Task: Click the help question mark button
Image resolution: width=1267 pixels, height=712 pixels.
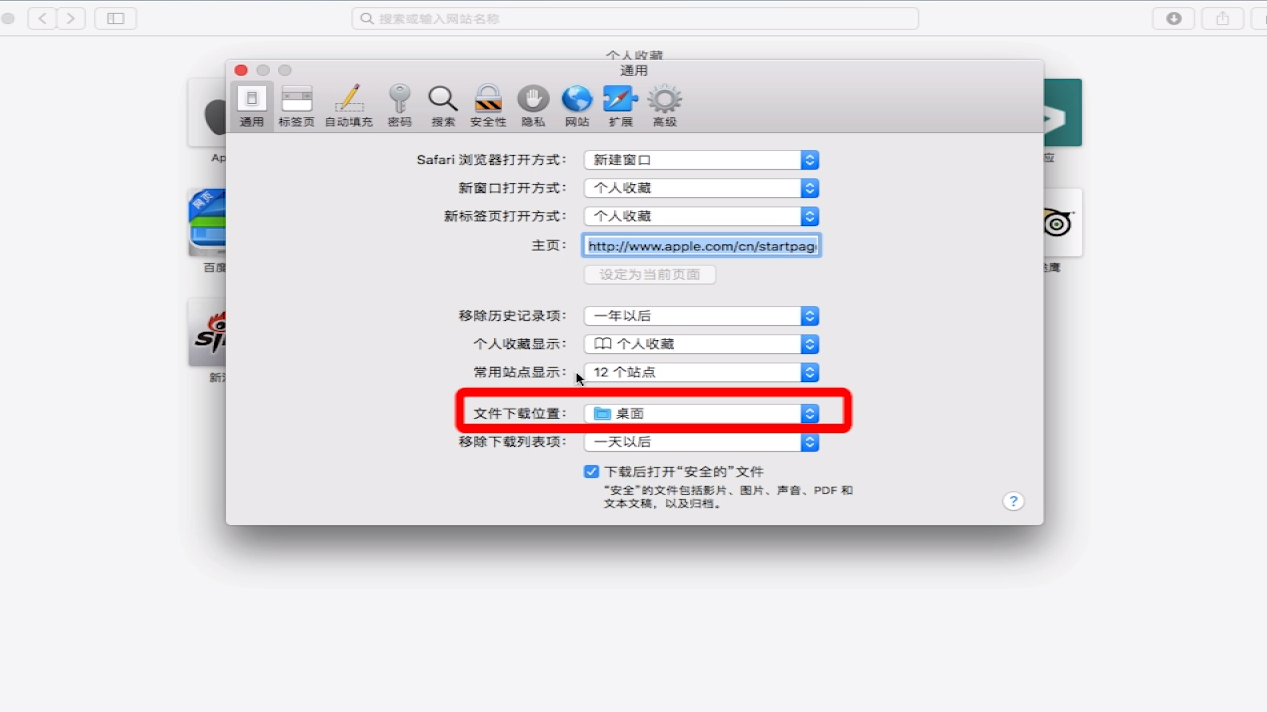Action: coord(1013,501)
